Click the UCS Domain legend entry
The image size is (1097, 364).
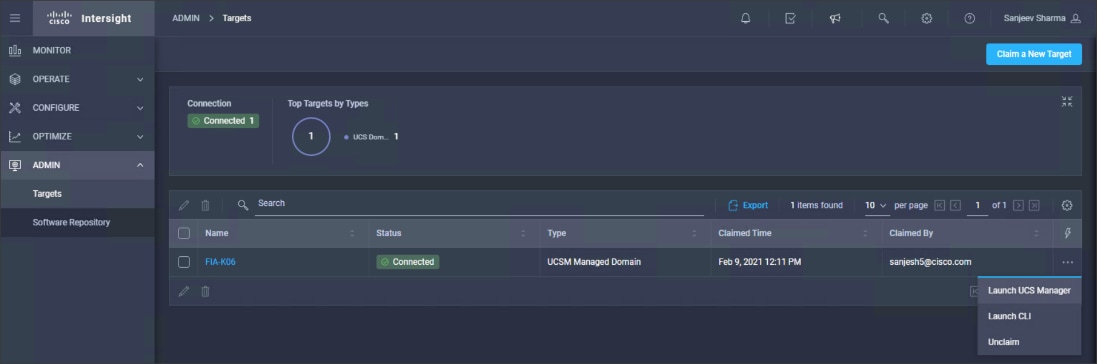coord(371,136)
